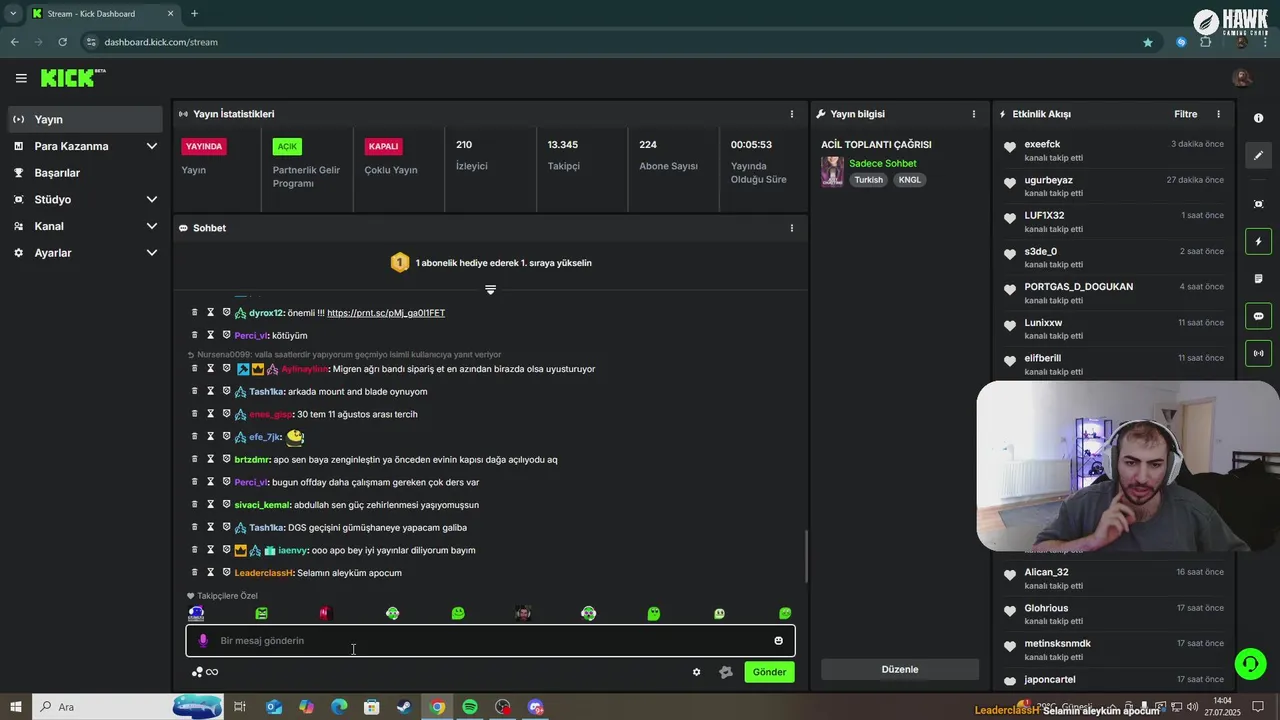Screen dimensions: 1280x720
Task: Open Microsoft Edge from the taskbar
Action: [x=338, y=707]
